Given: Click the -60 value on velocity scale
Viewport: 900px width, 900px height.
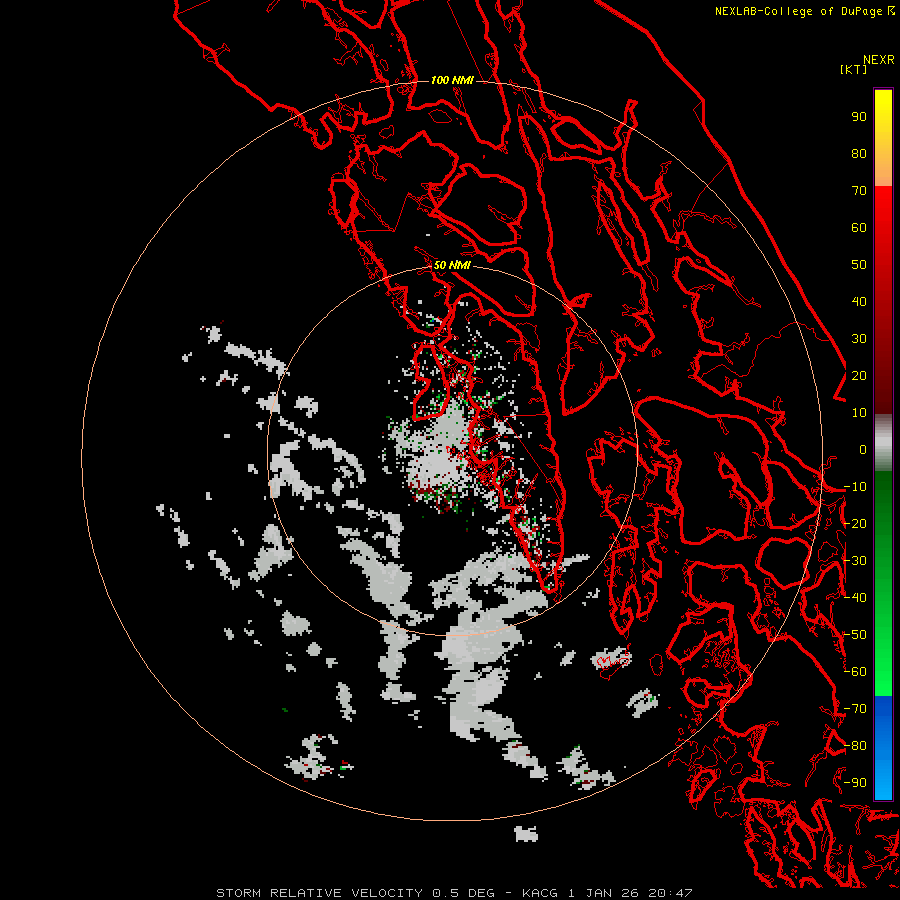Looking at the screenshot, I should coord(855,672).
